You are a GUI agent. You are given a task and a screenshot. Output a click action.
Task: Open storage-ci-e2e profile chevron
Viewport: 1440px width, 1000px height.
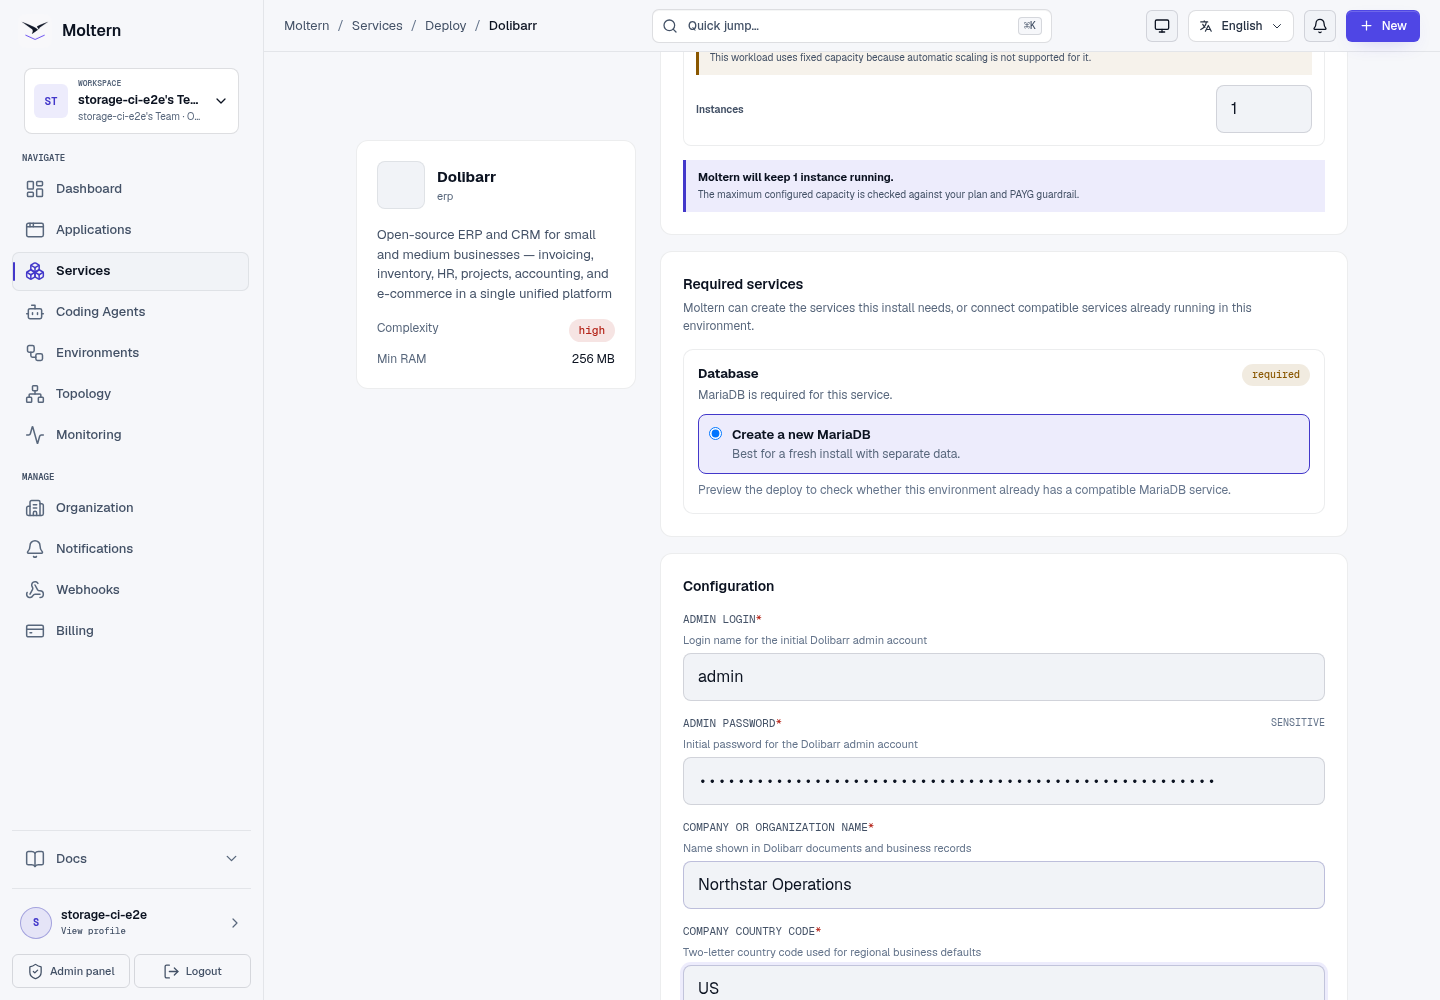click(235, 923)
